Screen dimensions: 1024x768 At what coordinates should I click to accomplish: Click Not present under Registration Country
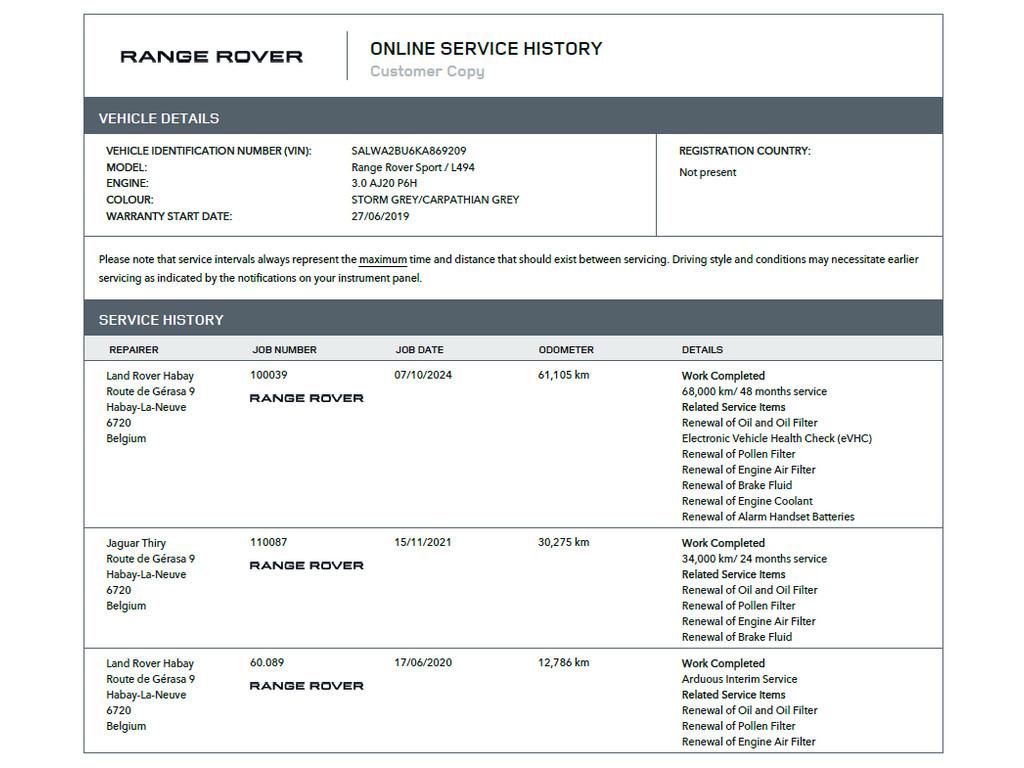pos(707,172)
